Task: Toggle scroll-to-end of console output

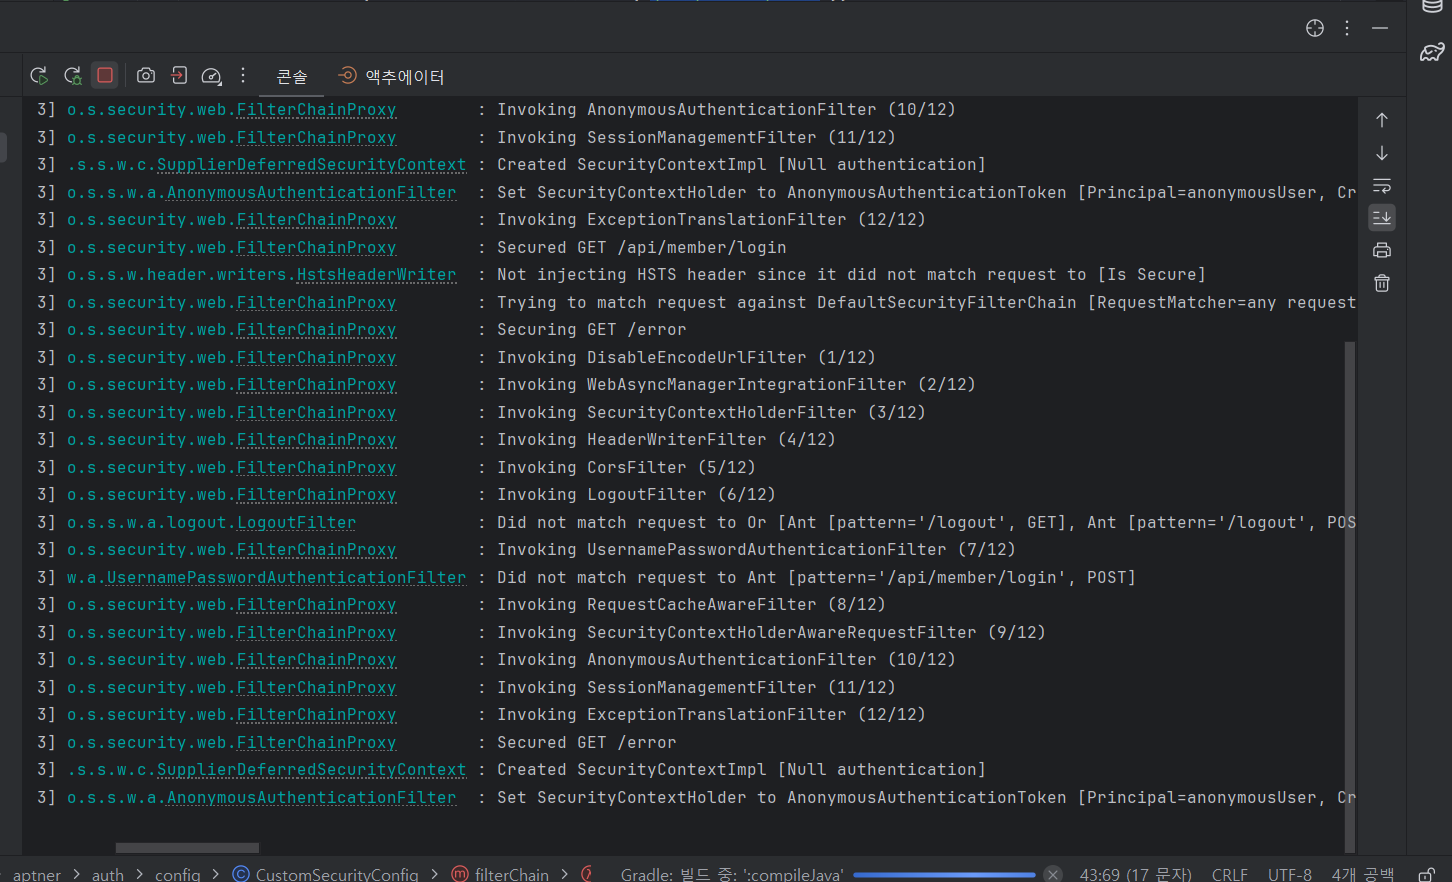Action: point(1382,217)
